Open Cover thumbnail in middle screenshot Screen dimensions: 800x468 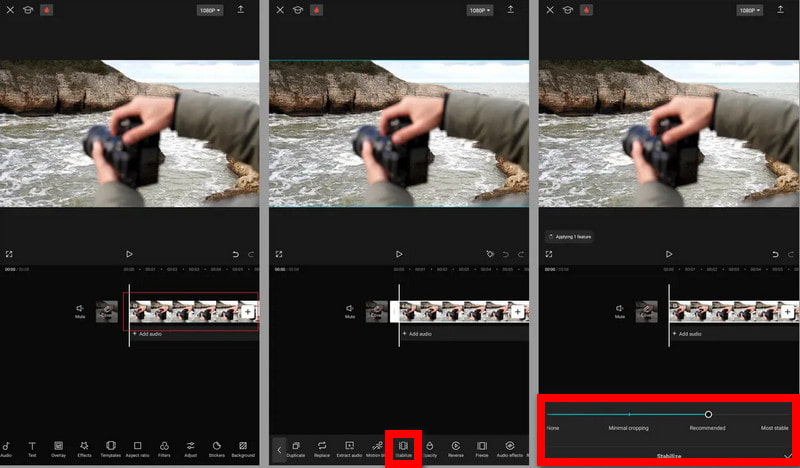click(377, 311)
